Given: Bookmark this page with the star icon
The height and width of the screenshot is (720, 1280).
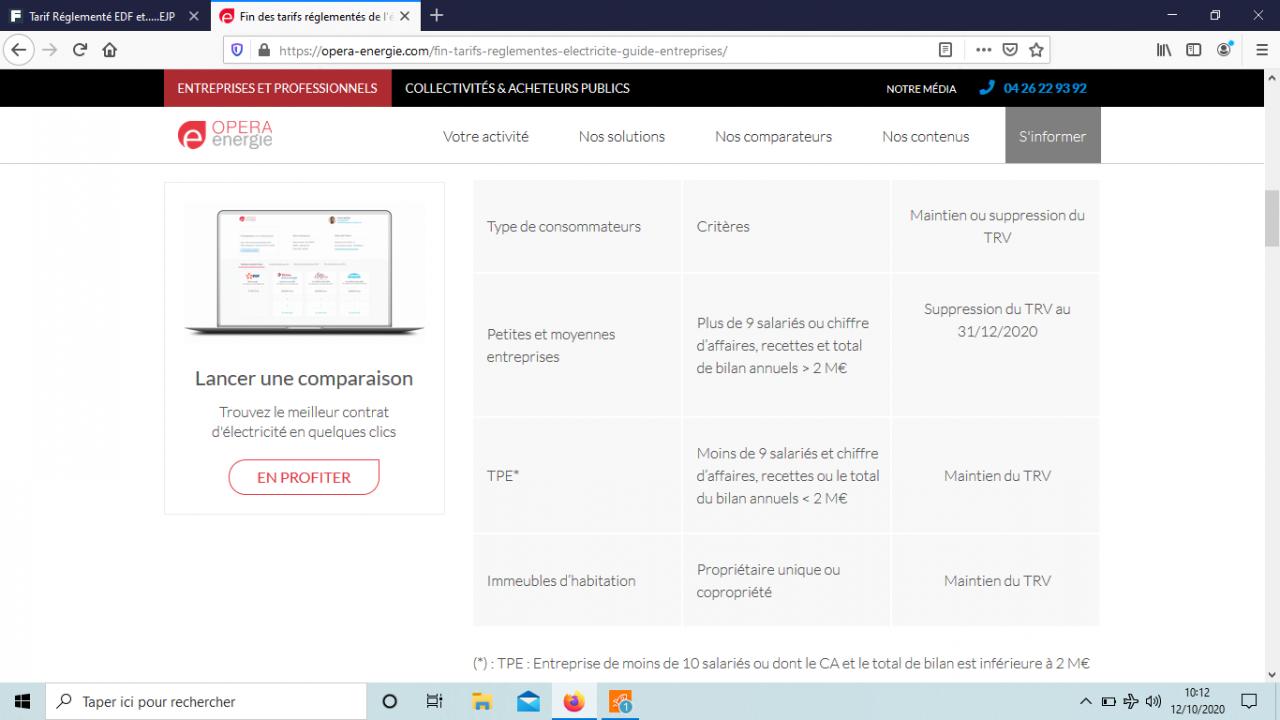Looking at the screenshot, I should (x=1036, y=50).
